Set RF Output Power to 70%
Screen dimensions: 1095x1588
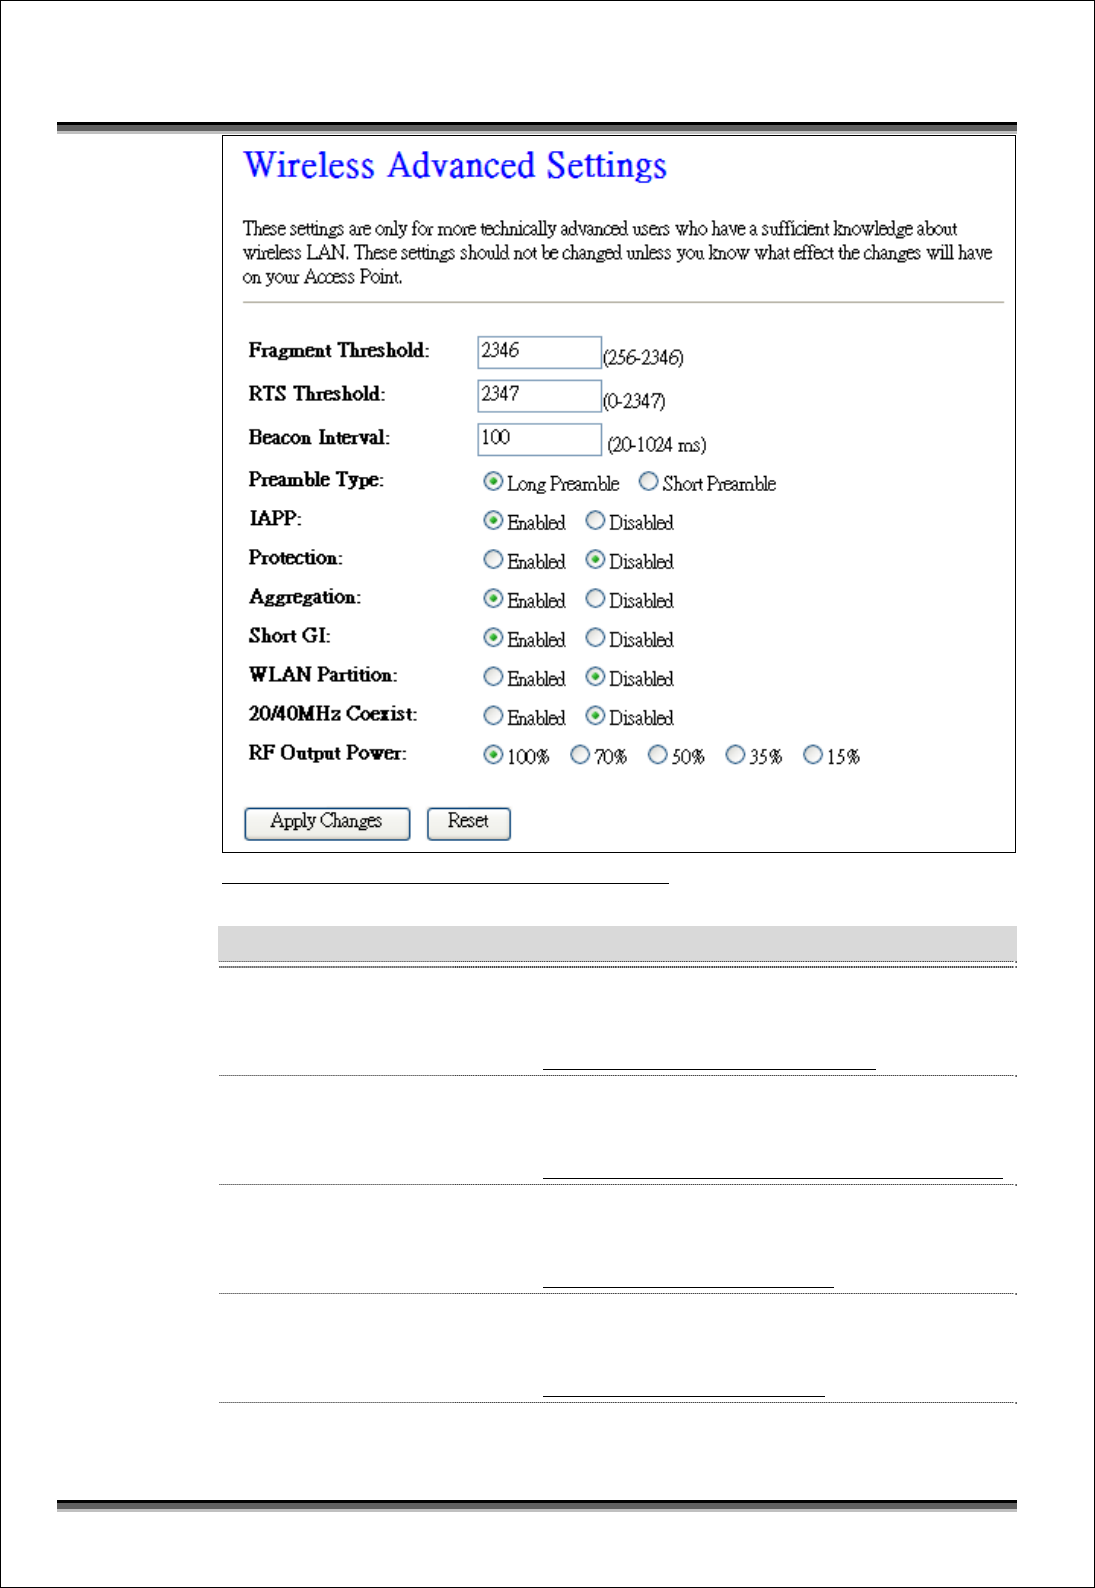pos(580,755)
